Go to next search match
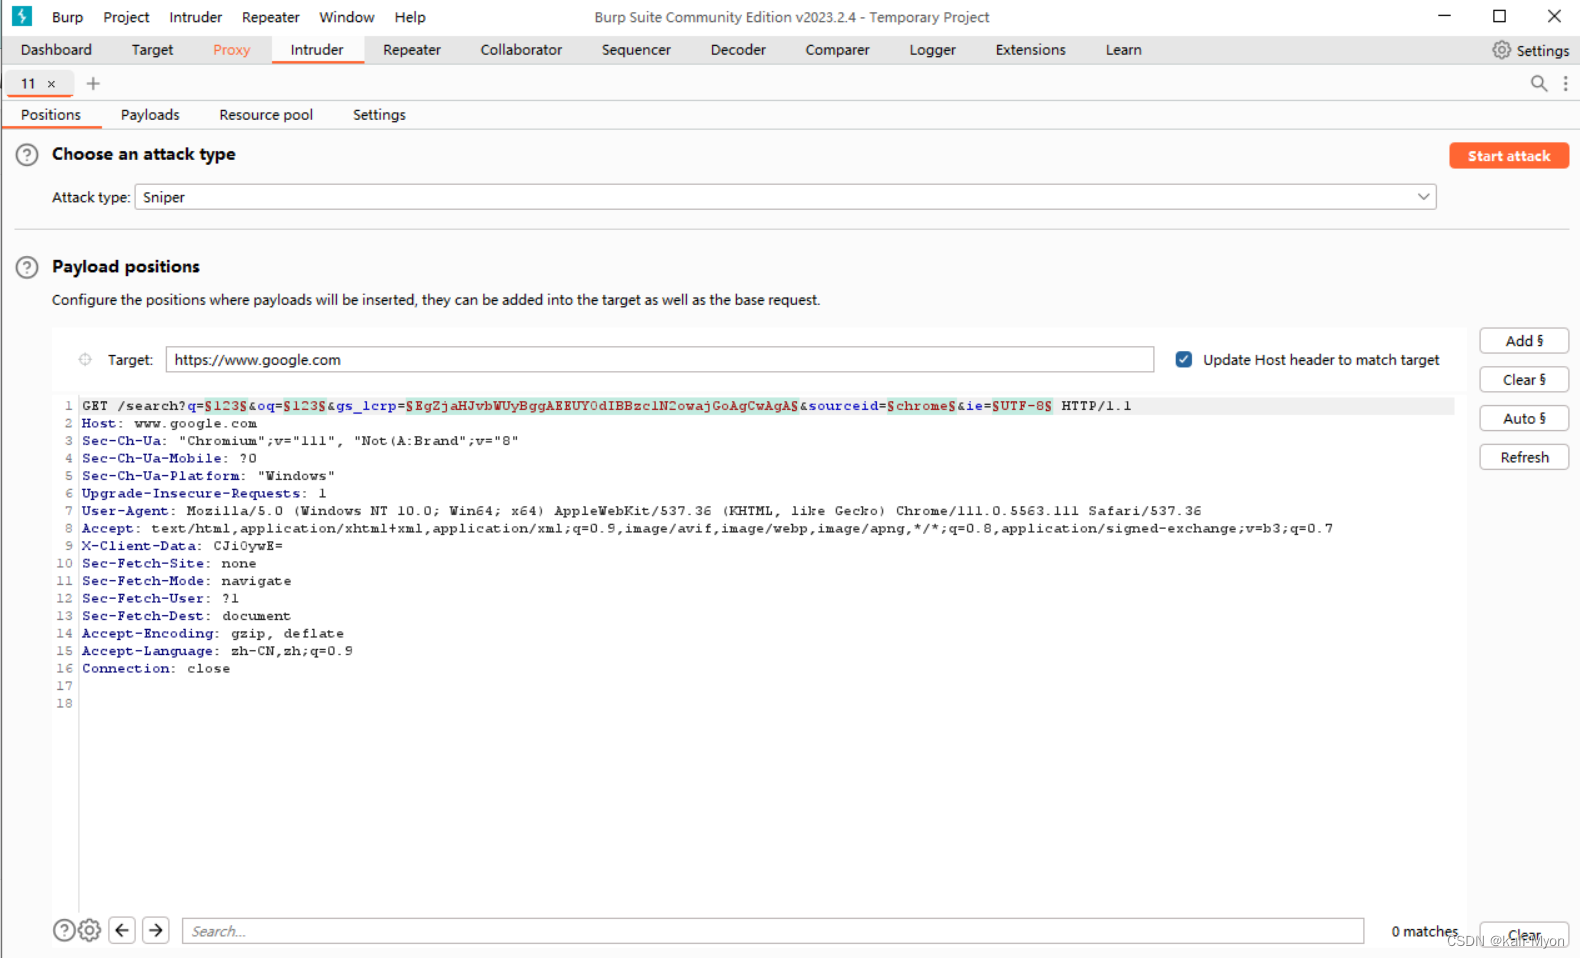The width and height of the screenshot is (1580, 958). click(x=156, y=931)
